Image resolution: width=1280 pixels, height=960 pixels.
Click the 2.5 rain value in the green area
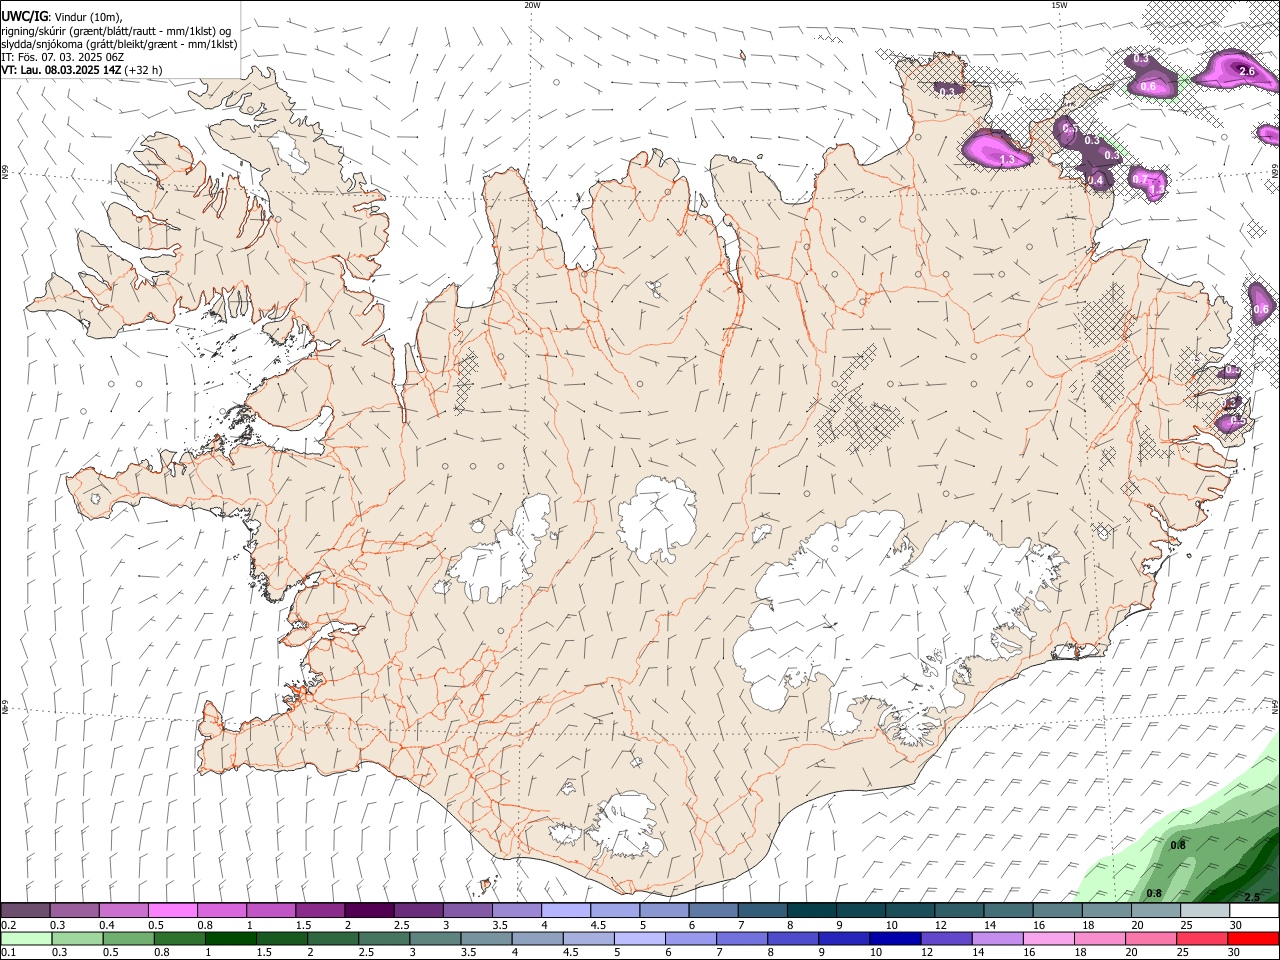tap(1252, 897)
